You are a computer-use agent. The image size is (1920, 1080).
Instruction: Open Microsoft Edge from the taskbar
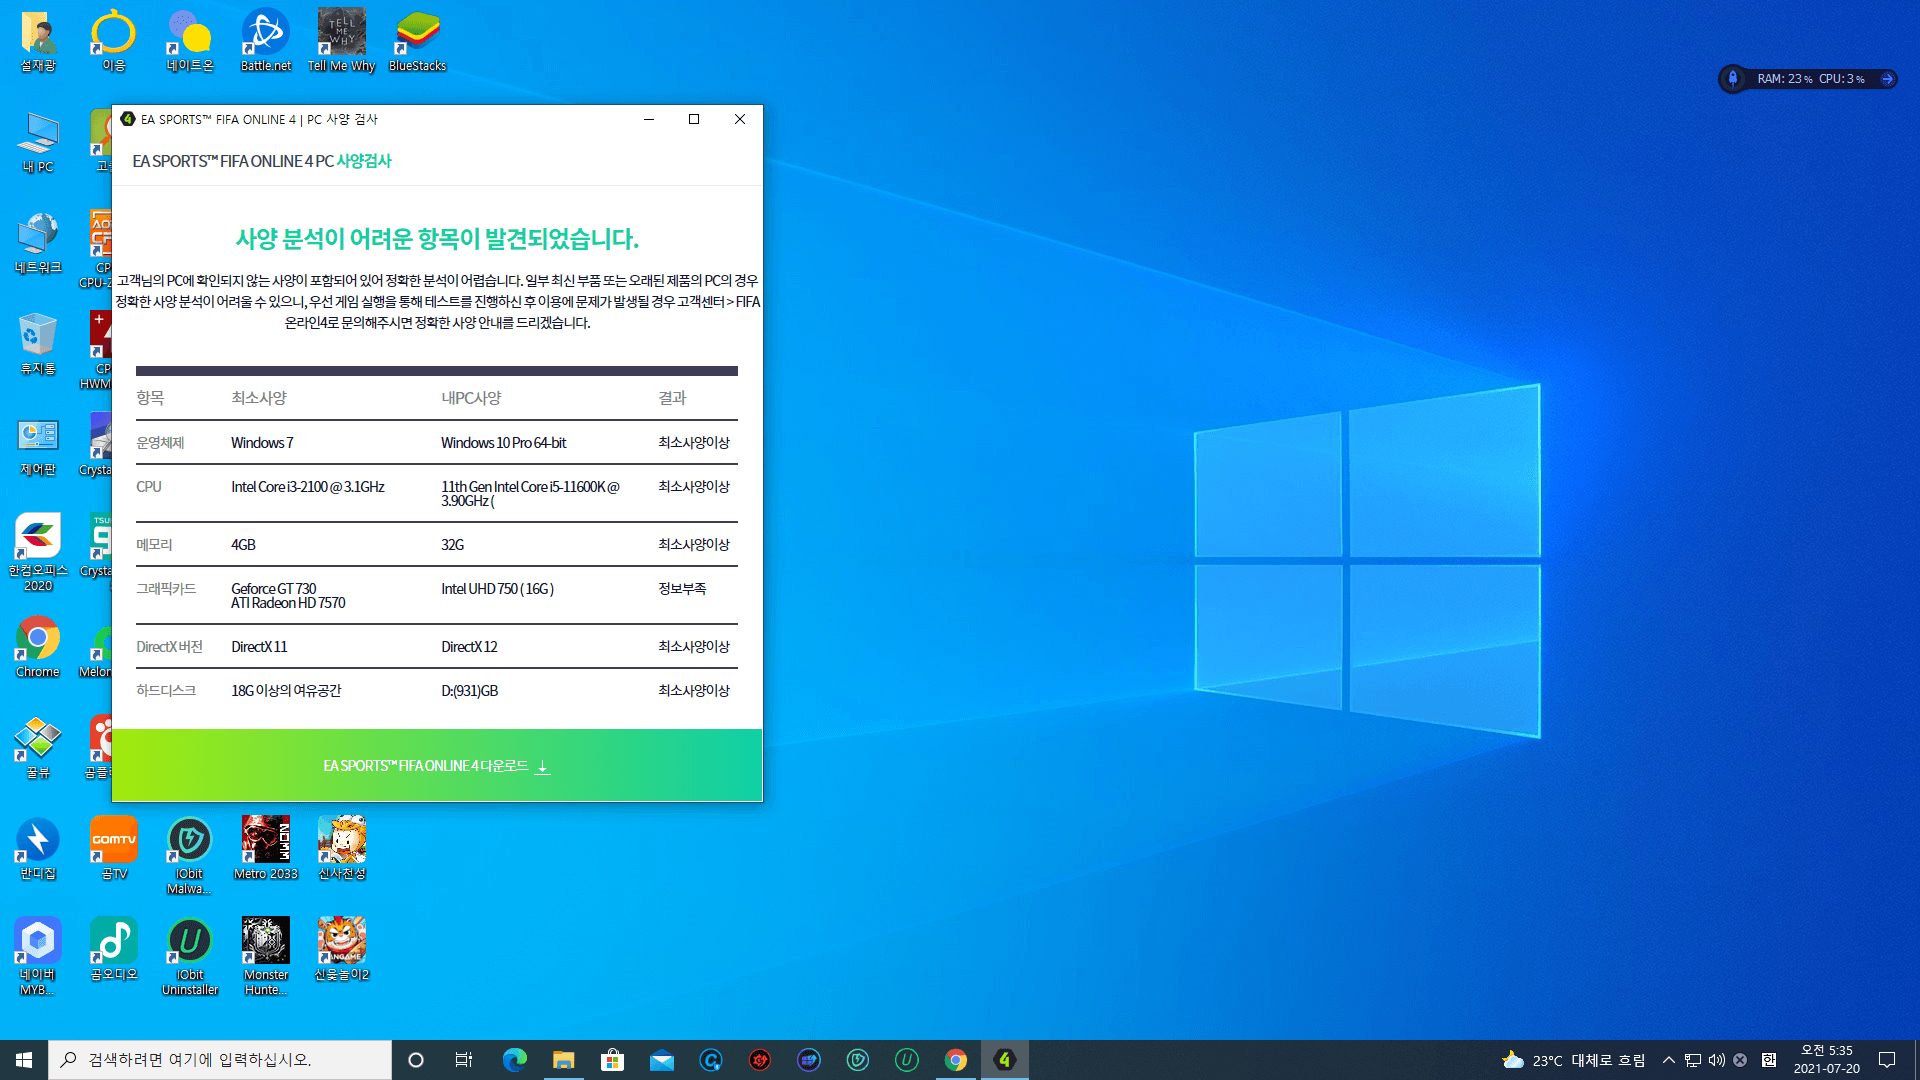(x=514, y=1060)
